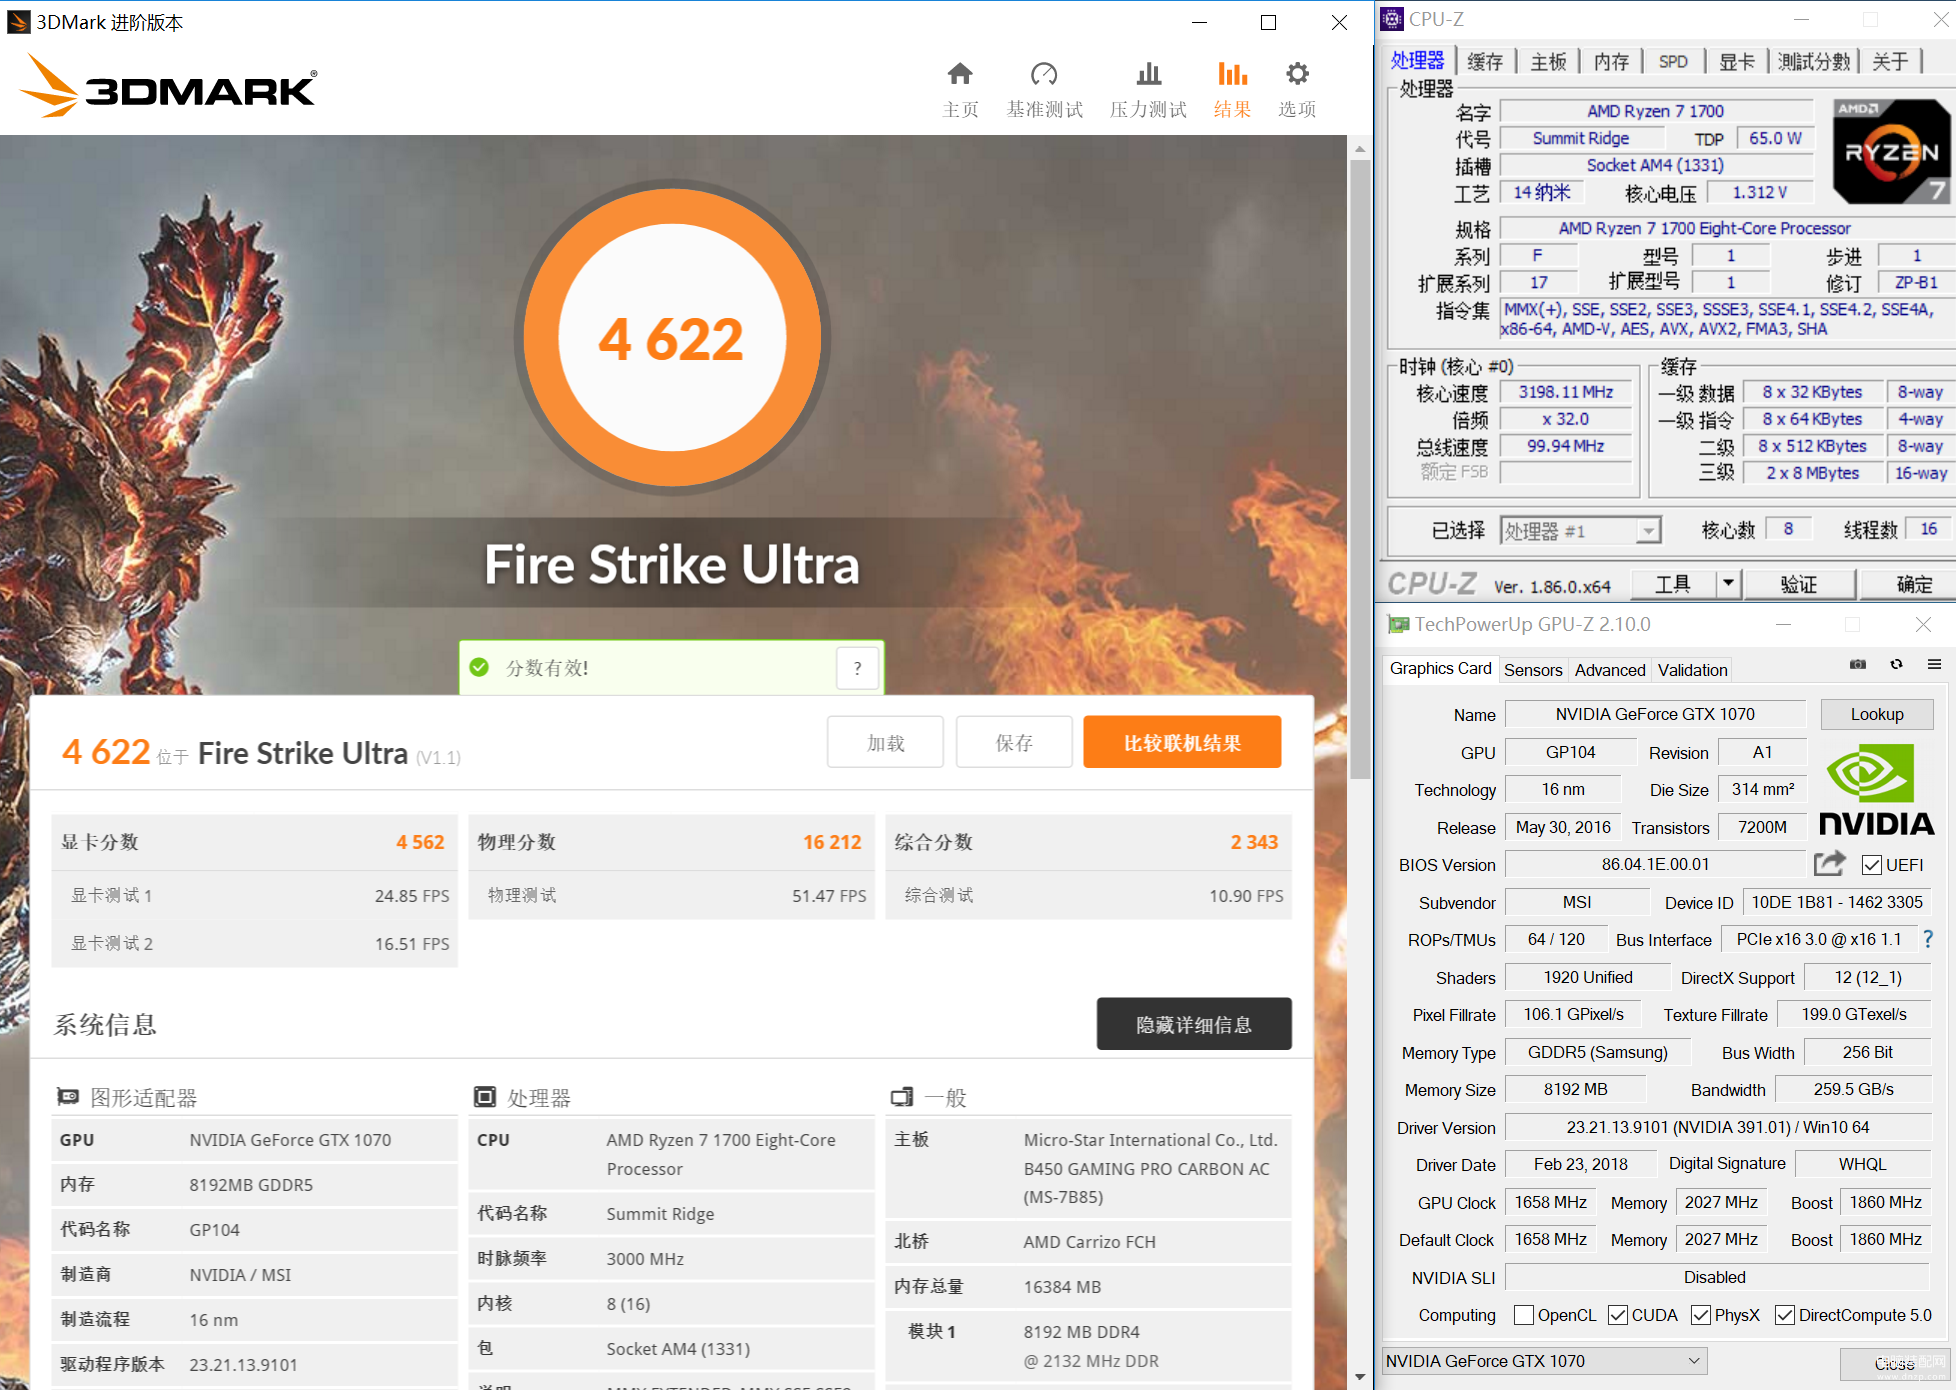Click the orange 比较联机结果 button
The image size is (1956, 1390).
(x=1182, y=742)
